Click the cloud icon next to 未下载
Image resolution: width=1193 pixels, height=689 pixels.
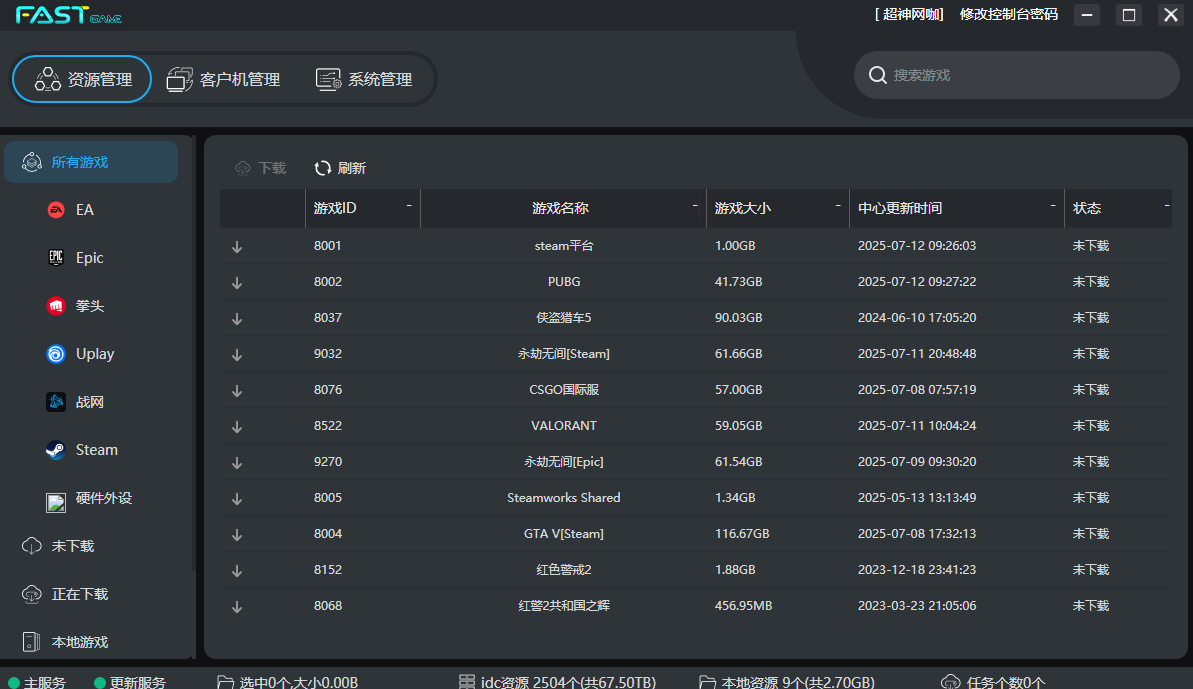coord(32,546)
